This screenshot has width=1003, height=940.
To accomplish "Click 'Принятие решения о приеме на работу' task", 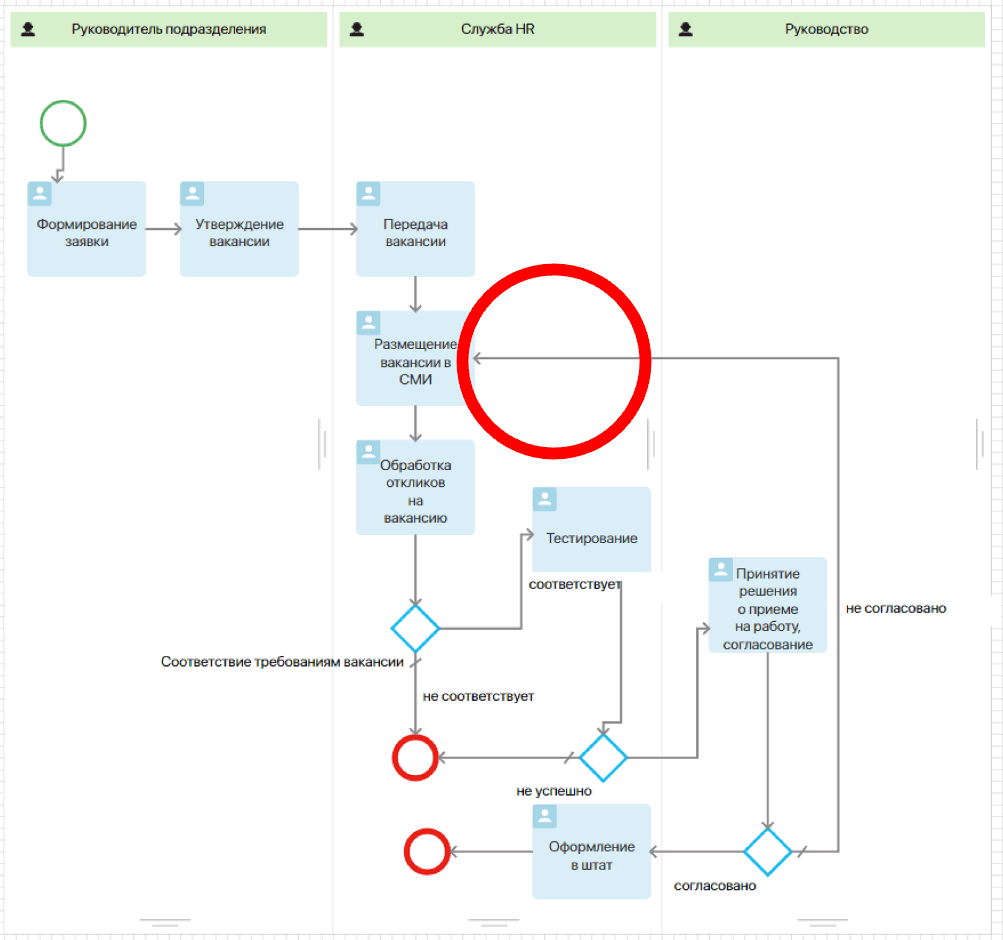I will [x=767, y=608].
